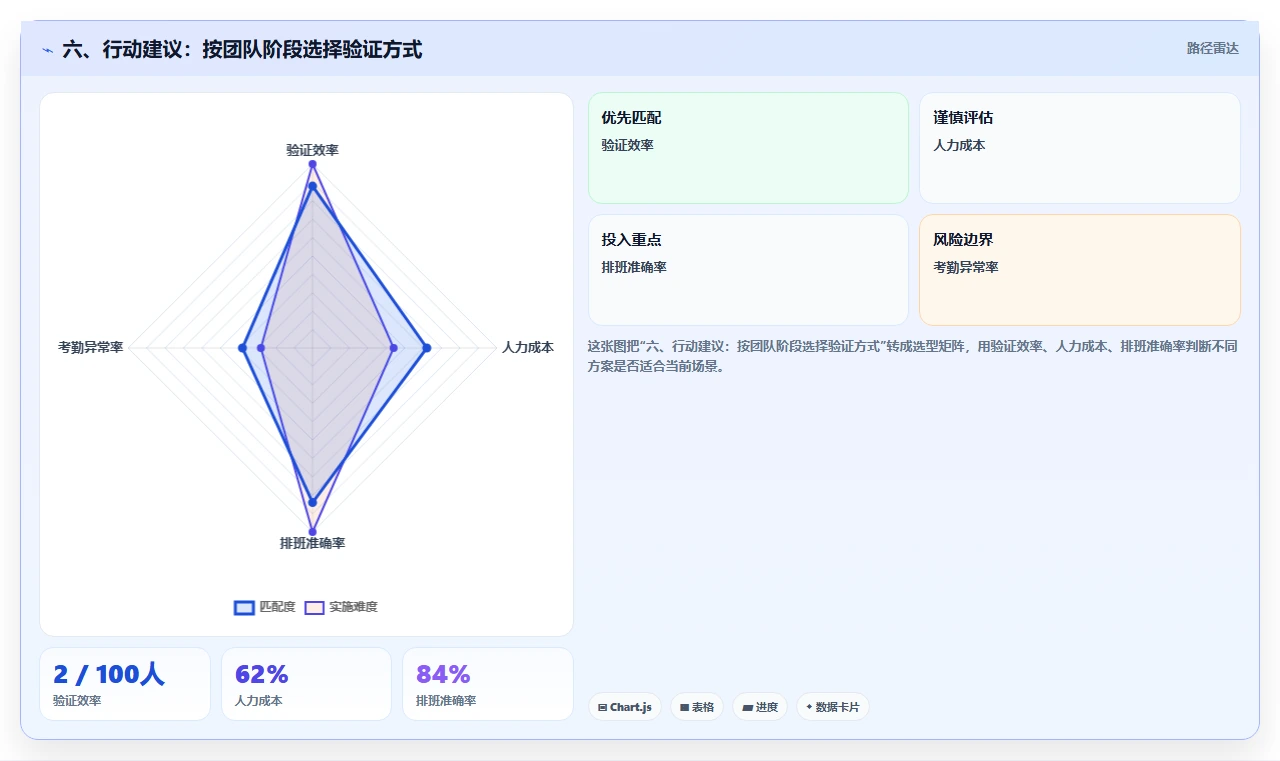This screenshot has width=1280, height=761.
Task: Click 人力成本 text in 谨慎评估 card
Action: coord(959,145)
